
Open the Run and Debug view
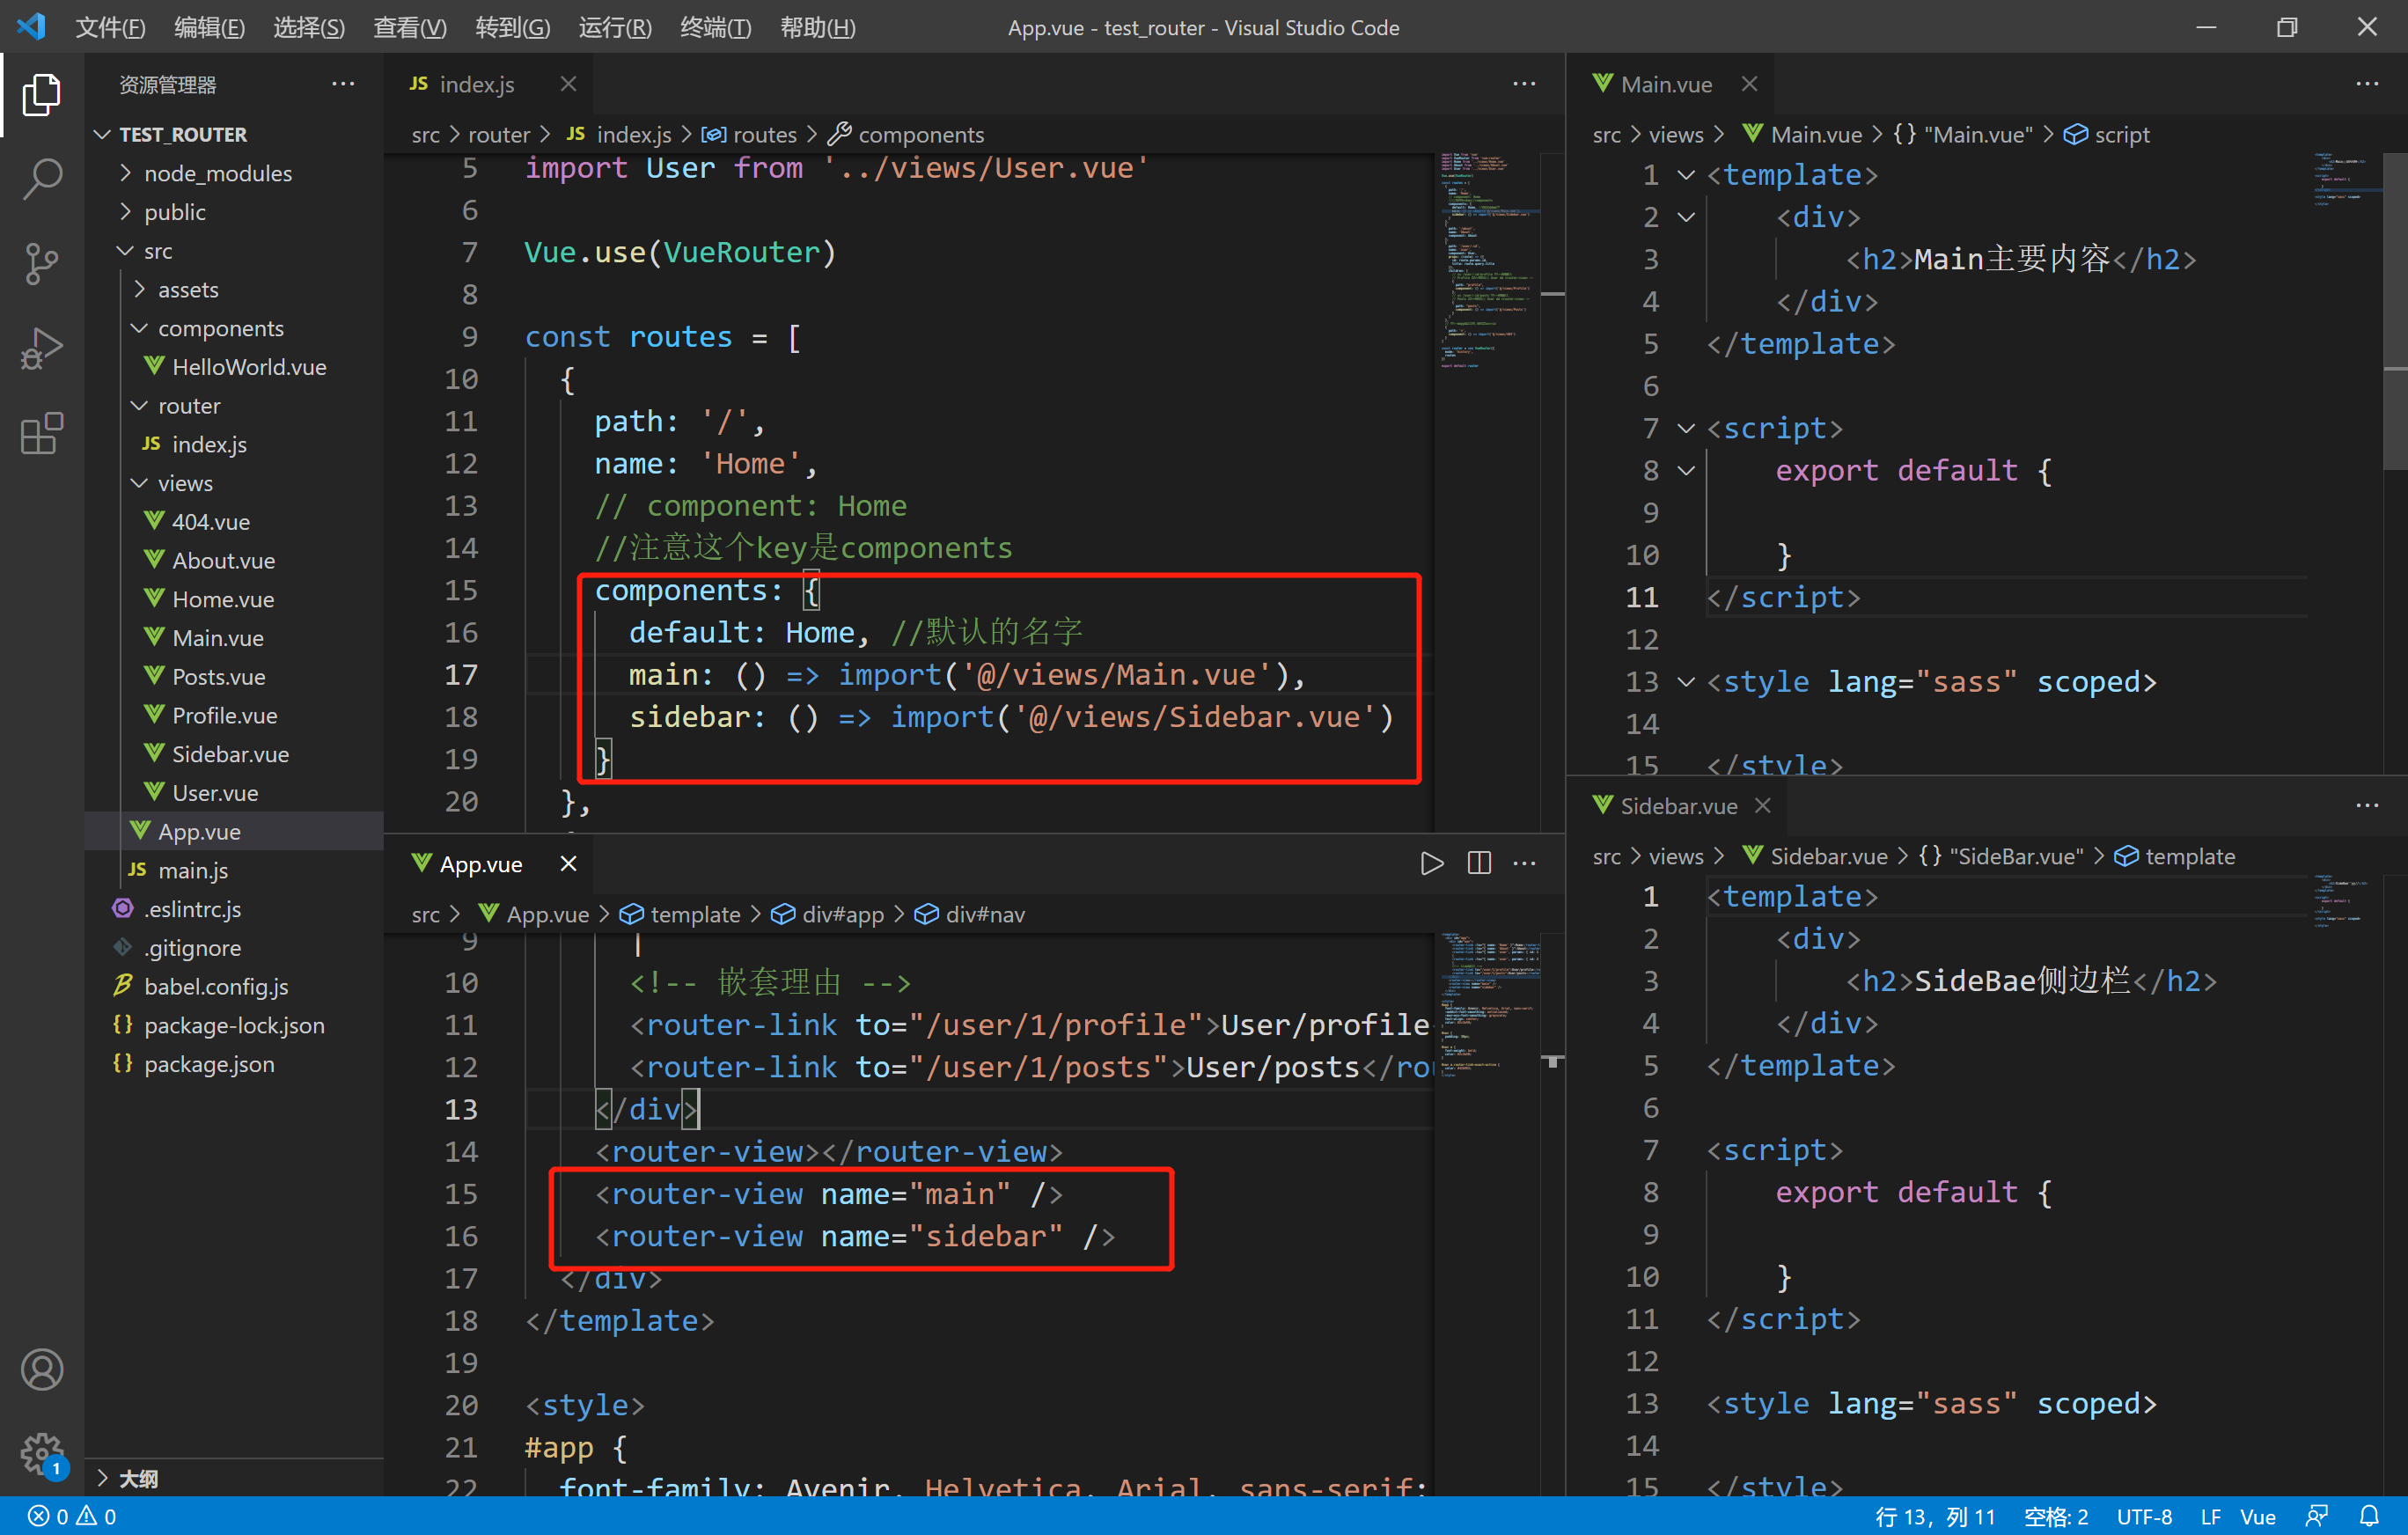pyautogui.click(x=41, y=349)
